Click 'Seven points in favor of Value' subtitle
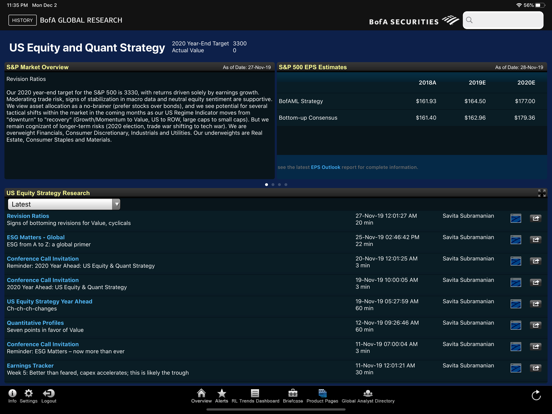The image size is (552, 414). (x=45, y=330)
